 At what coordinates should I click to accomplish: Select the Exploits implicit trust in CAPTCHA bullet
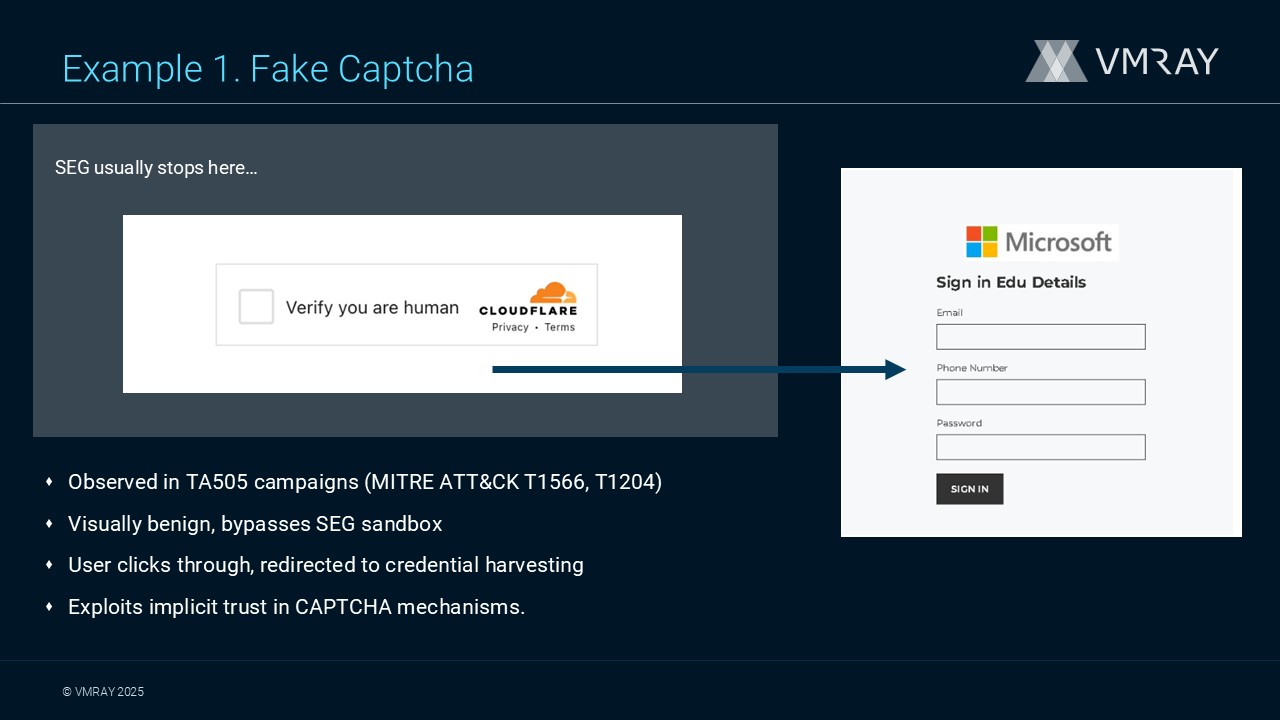pos(296,607)
